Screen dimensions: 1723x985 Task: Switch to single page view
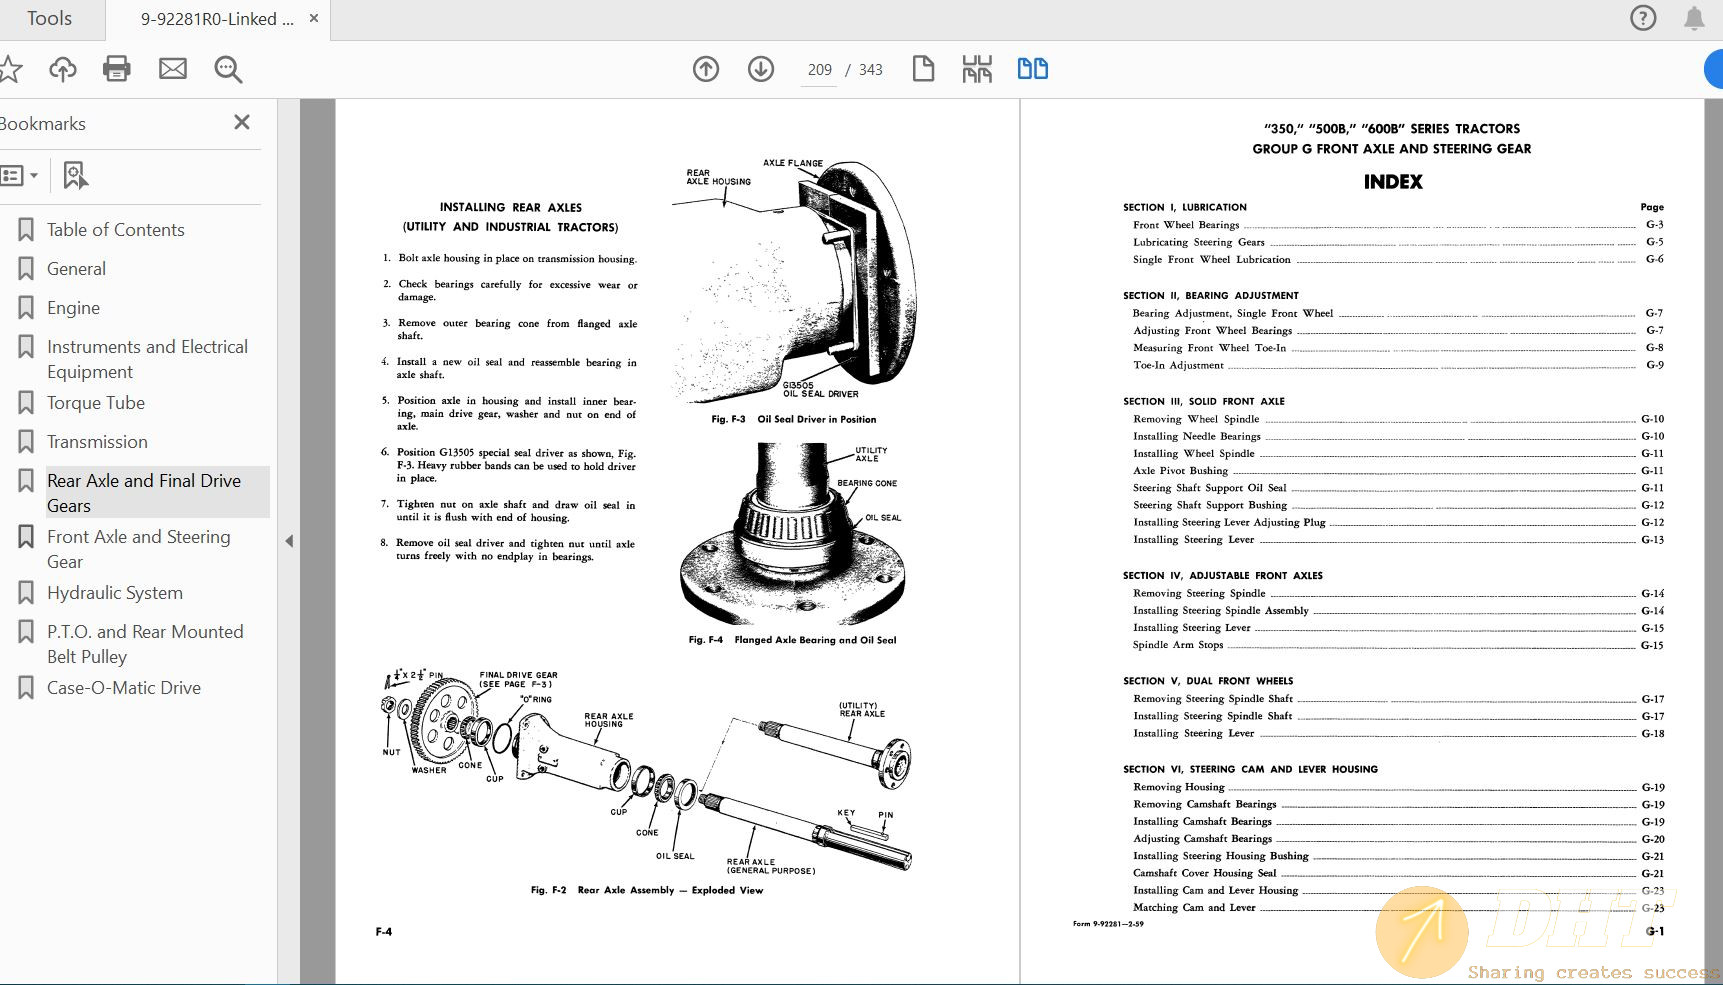click(923, 69)
